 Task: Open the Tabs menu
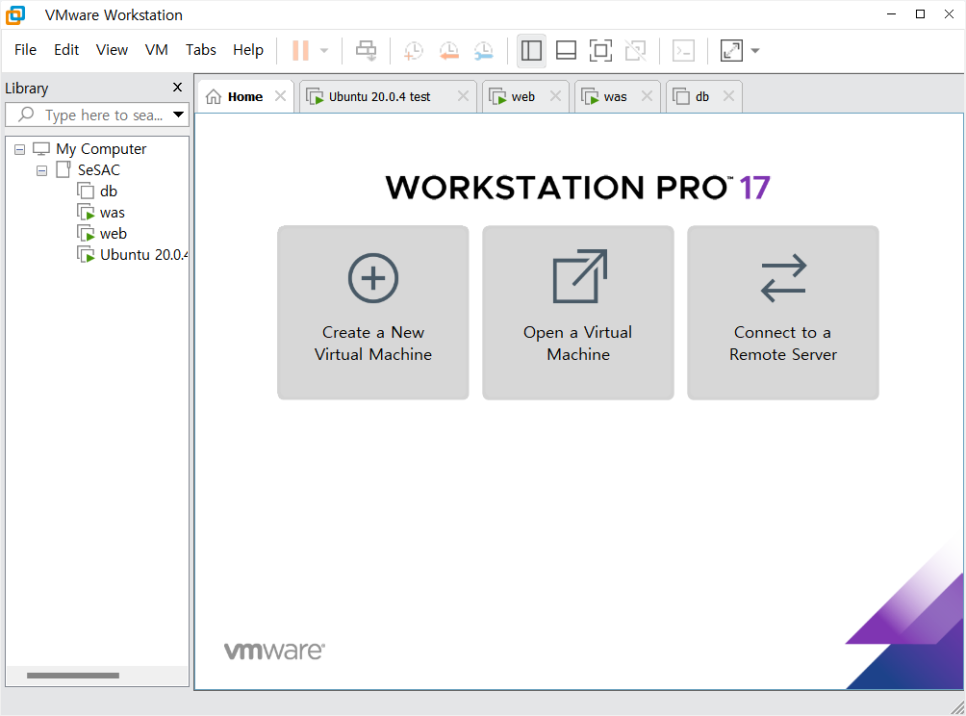click(201, 50)
